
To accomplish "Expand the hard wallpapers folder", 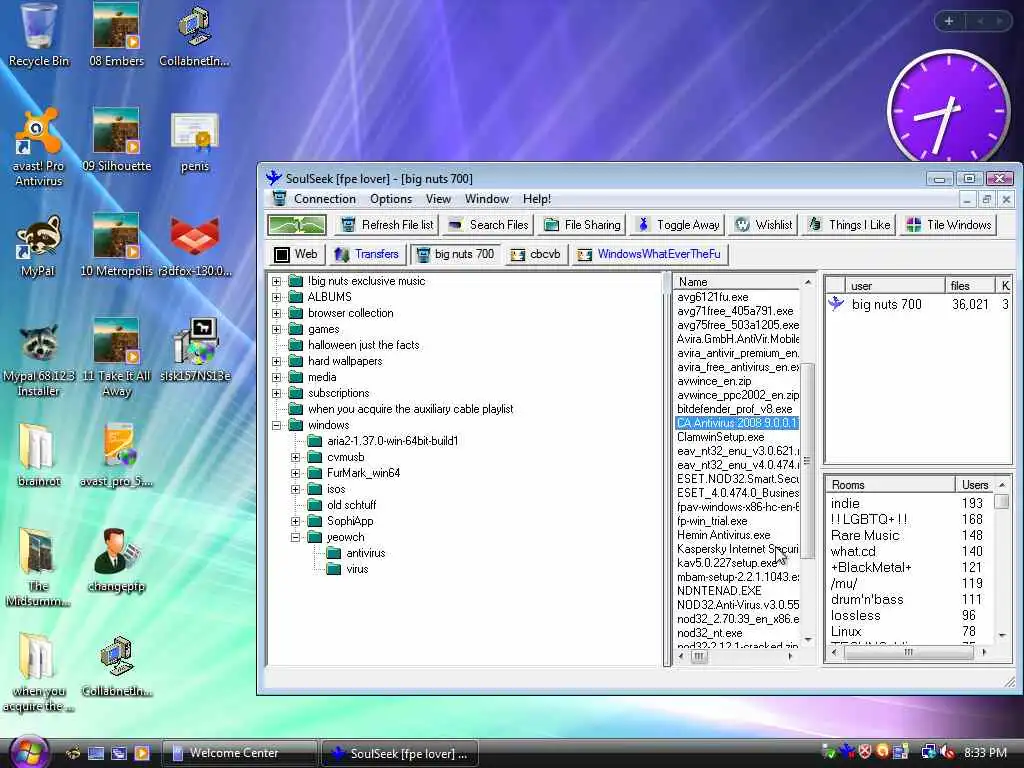I will [x=276, y=361].
